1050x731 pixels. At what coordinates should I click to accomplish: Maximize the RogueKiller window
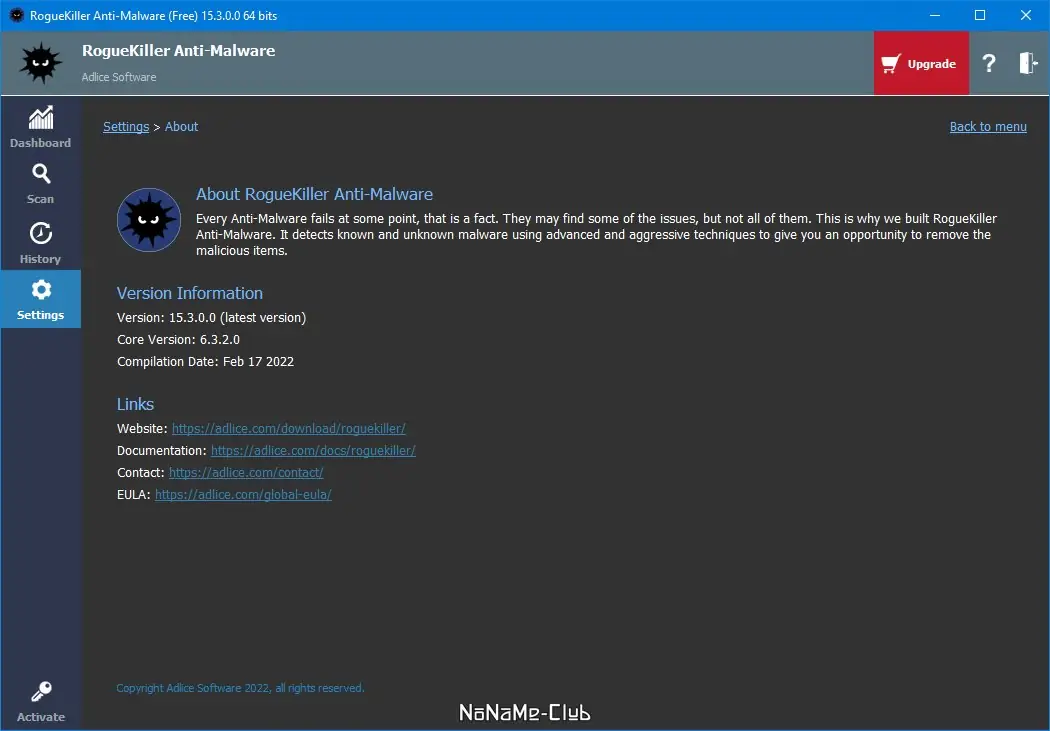[980, 15]
